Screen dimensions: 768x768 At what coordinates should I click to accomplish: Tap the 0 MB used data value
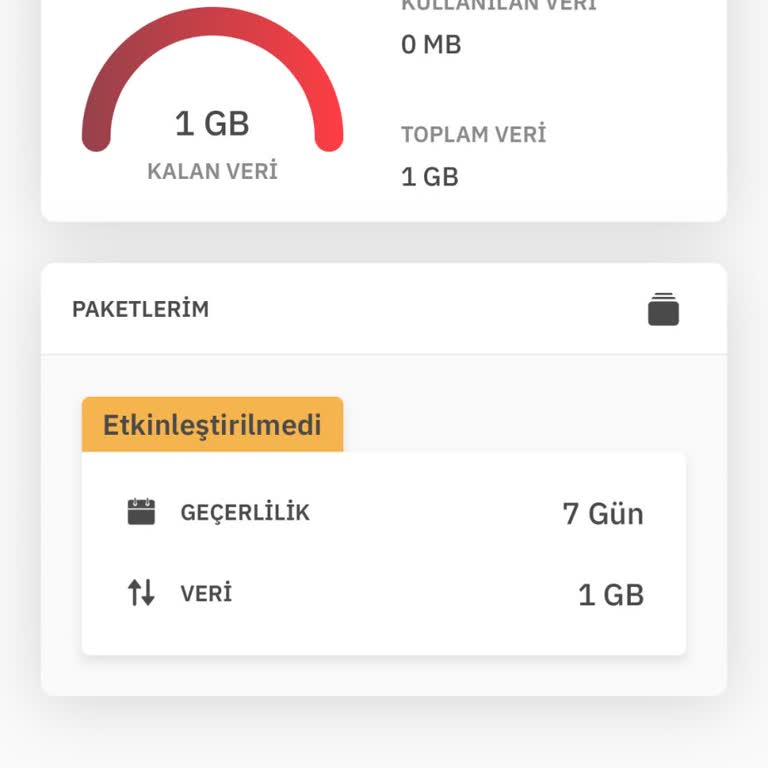[x=431, y=44]
